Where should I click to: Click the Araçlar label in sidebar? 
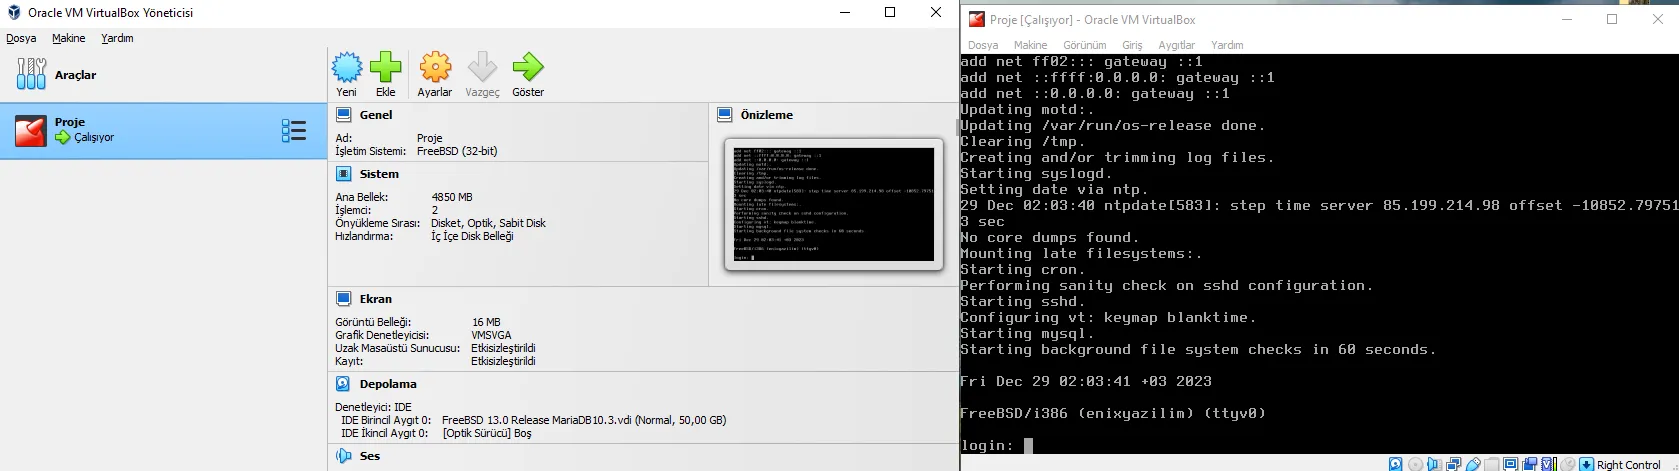click(76, 75)
